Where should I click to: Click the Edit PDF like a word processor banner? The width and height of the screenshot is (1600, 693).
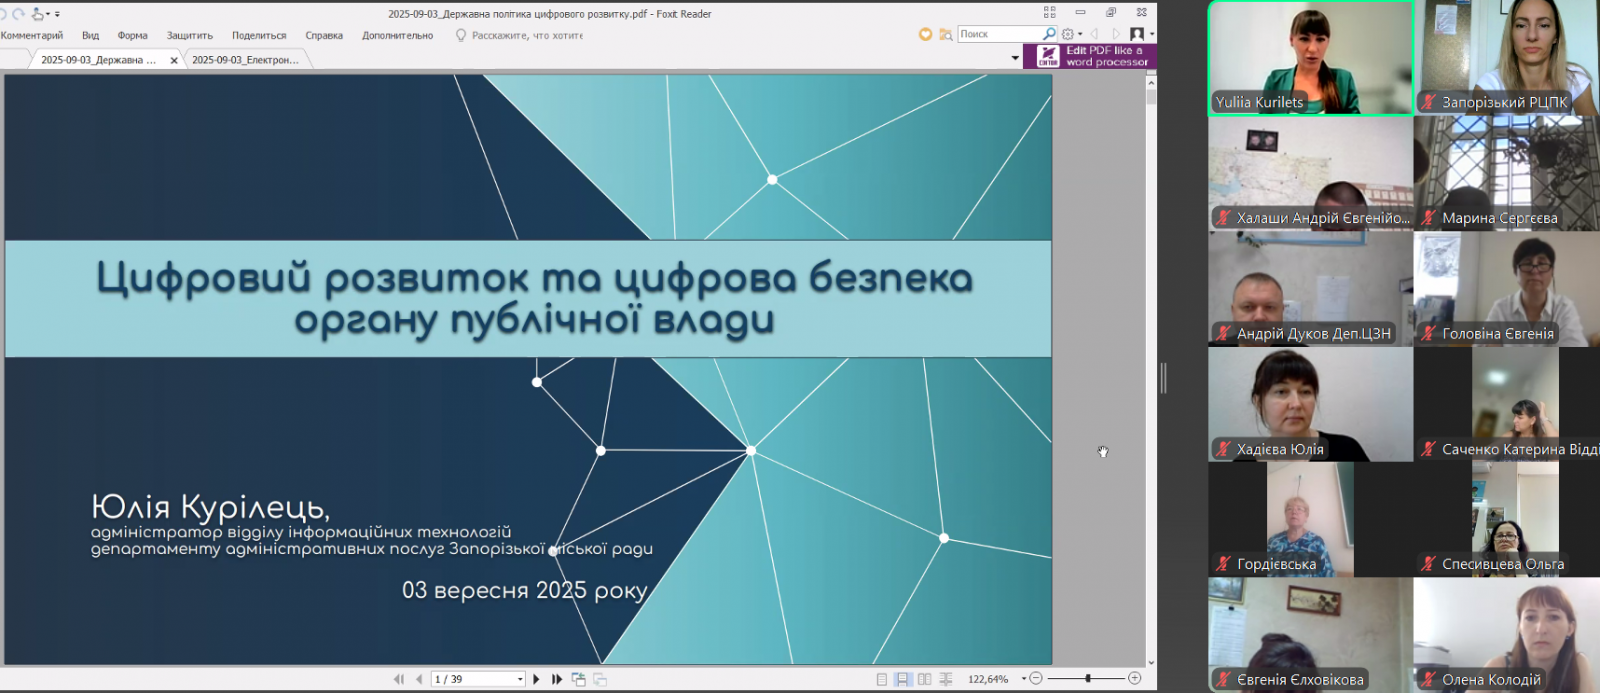point(1089,56)
